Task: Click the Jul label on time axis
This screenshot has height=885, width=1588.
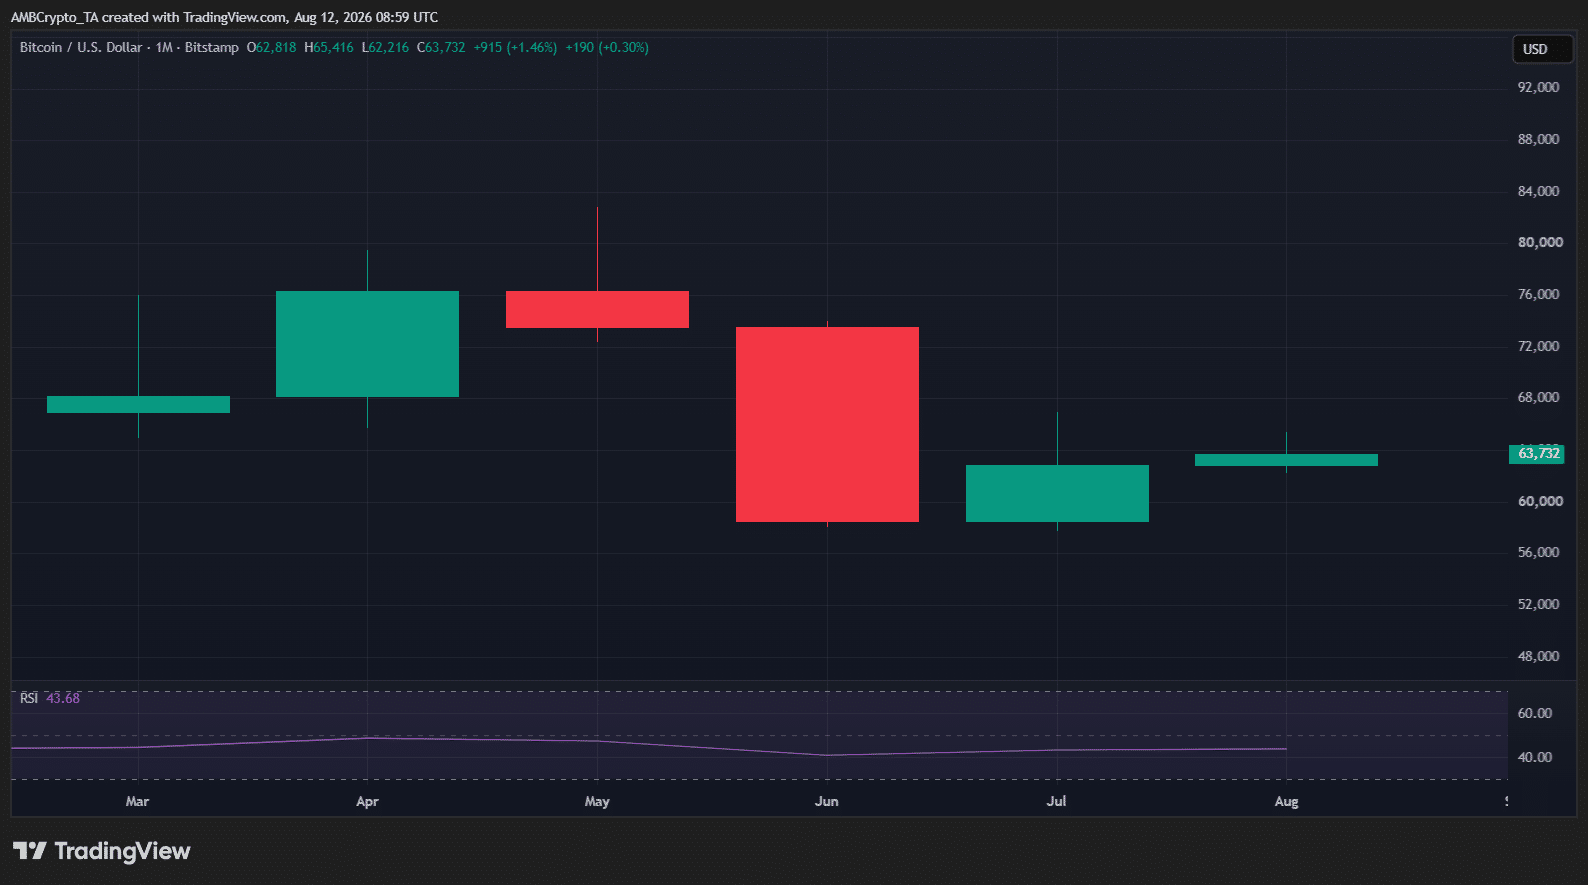Action: 1057,801
